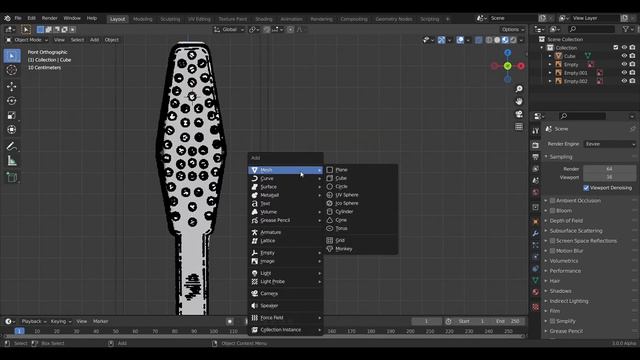The width and height of the screenshot is (640, 360).
Task: Open the Options dropdown
Action: 513,29
